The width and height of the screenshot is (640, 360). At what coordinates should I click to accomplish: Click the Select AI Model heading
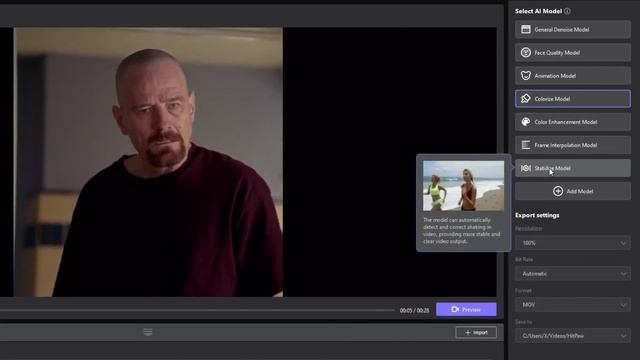point(538,11)
